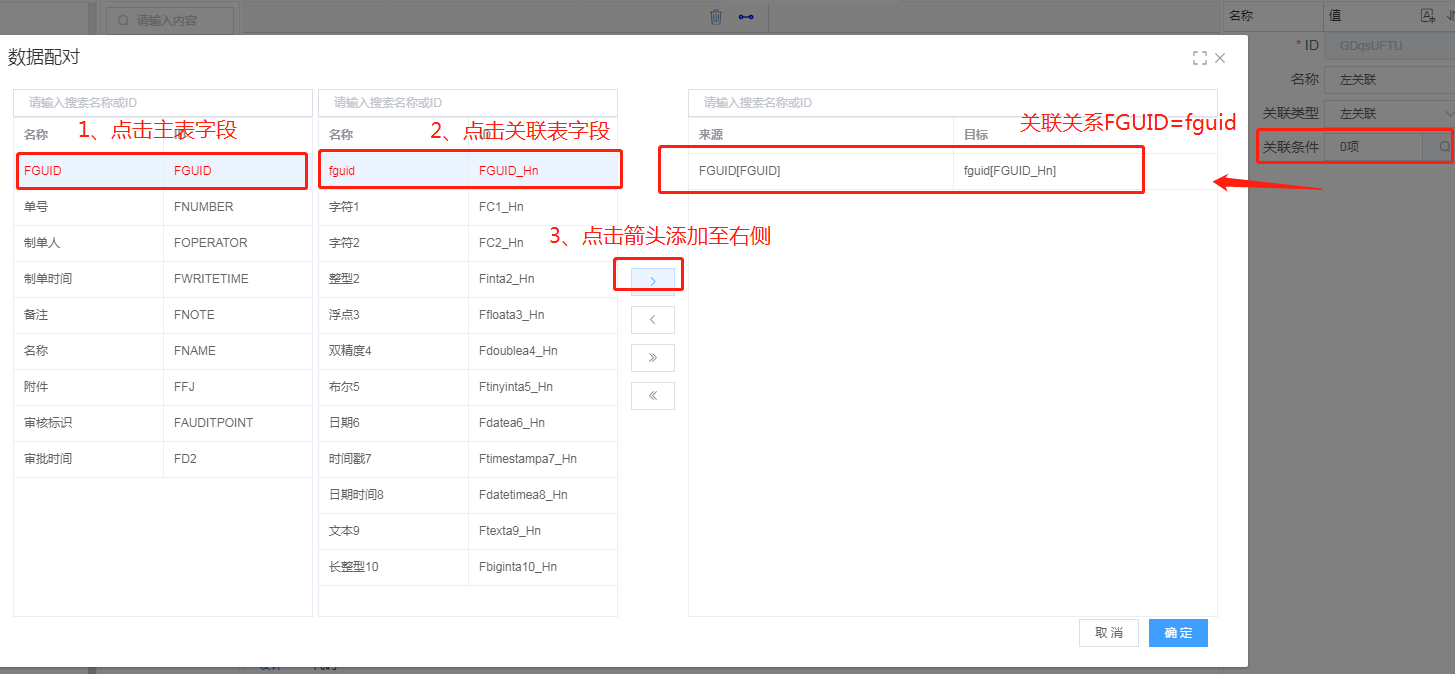Viewport: 1455px width, 674px height.
Task: Close the 数据配对 dialog
Action: 1220,58
